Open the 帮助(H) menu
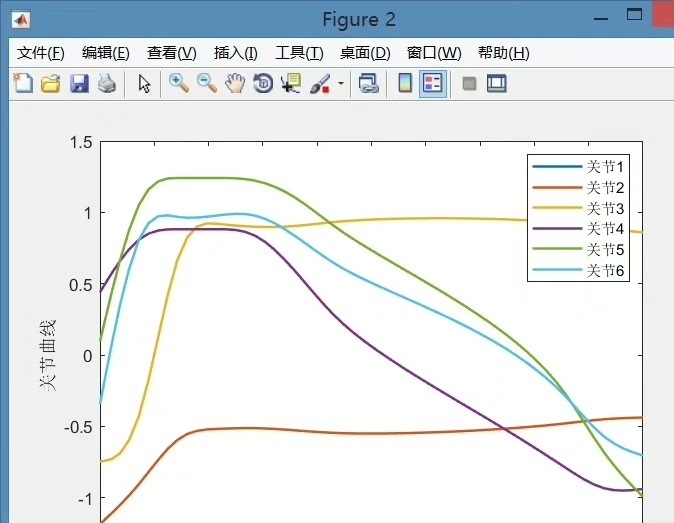This screenshot has width=674, height=523. 504,53
